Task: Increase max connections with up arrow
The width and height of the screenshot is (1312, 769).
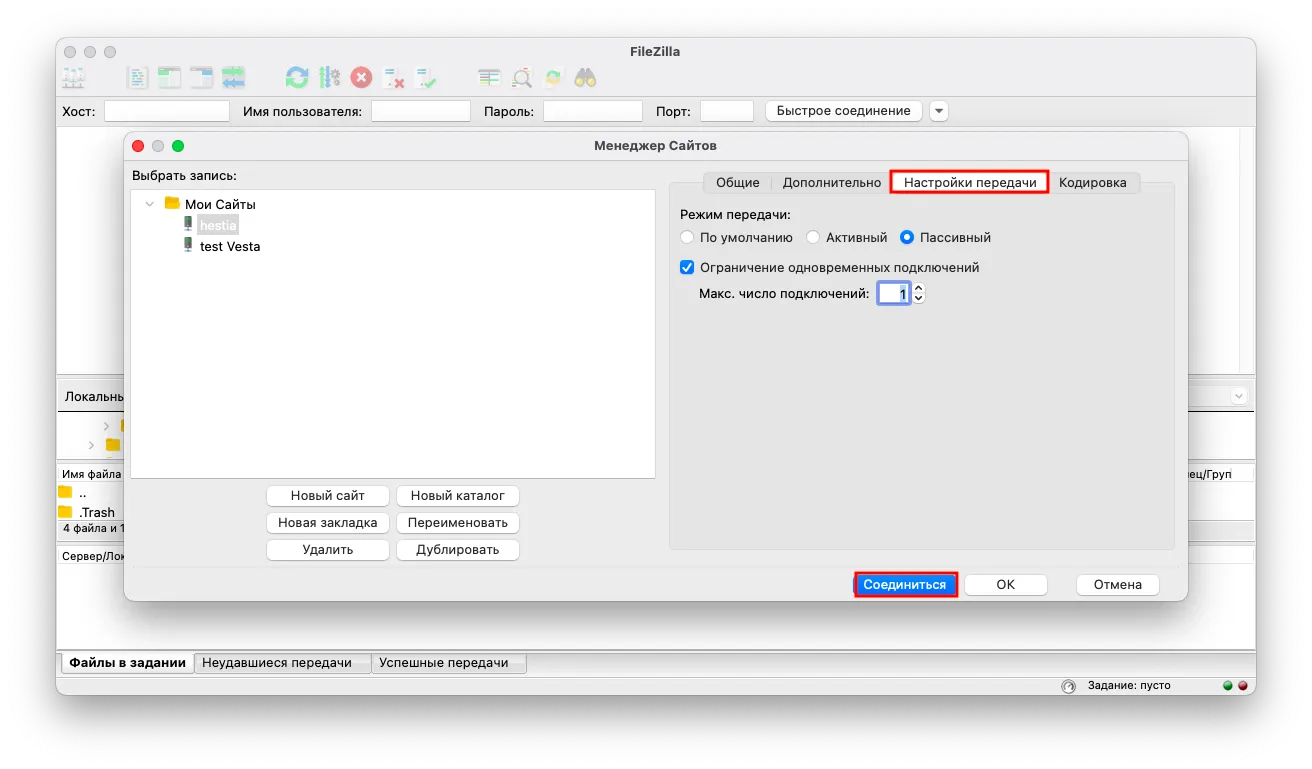Action: [x=919, y=289]
